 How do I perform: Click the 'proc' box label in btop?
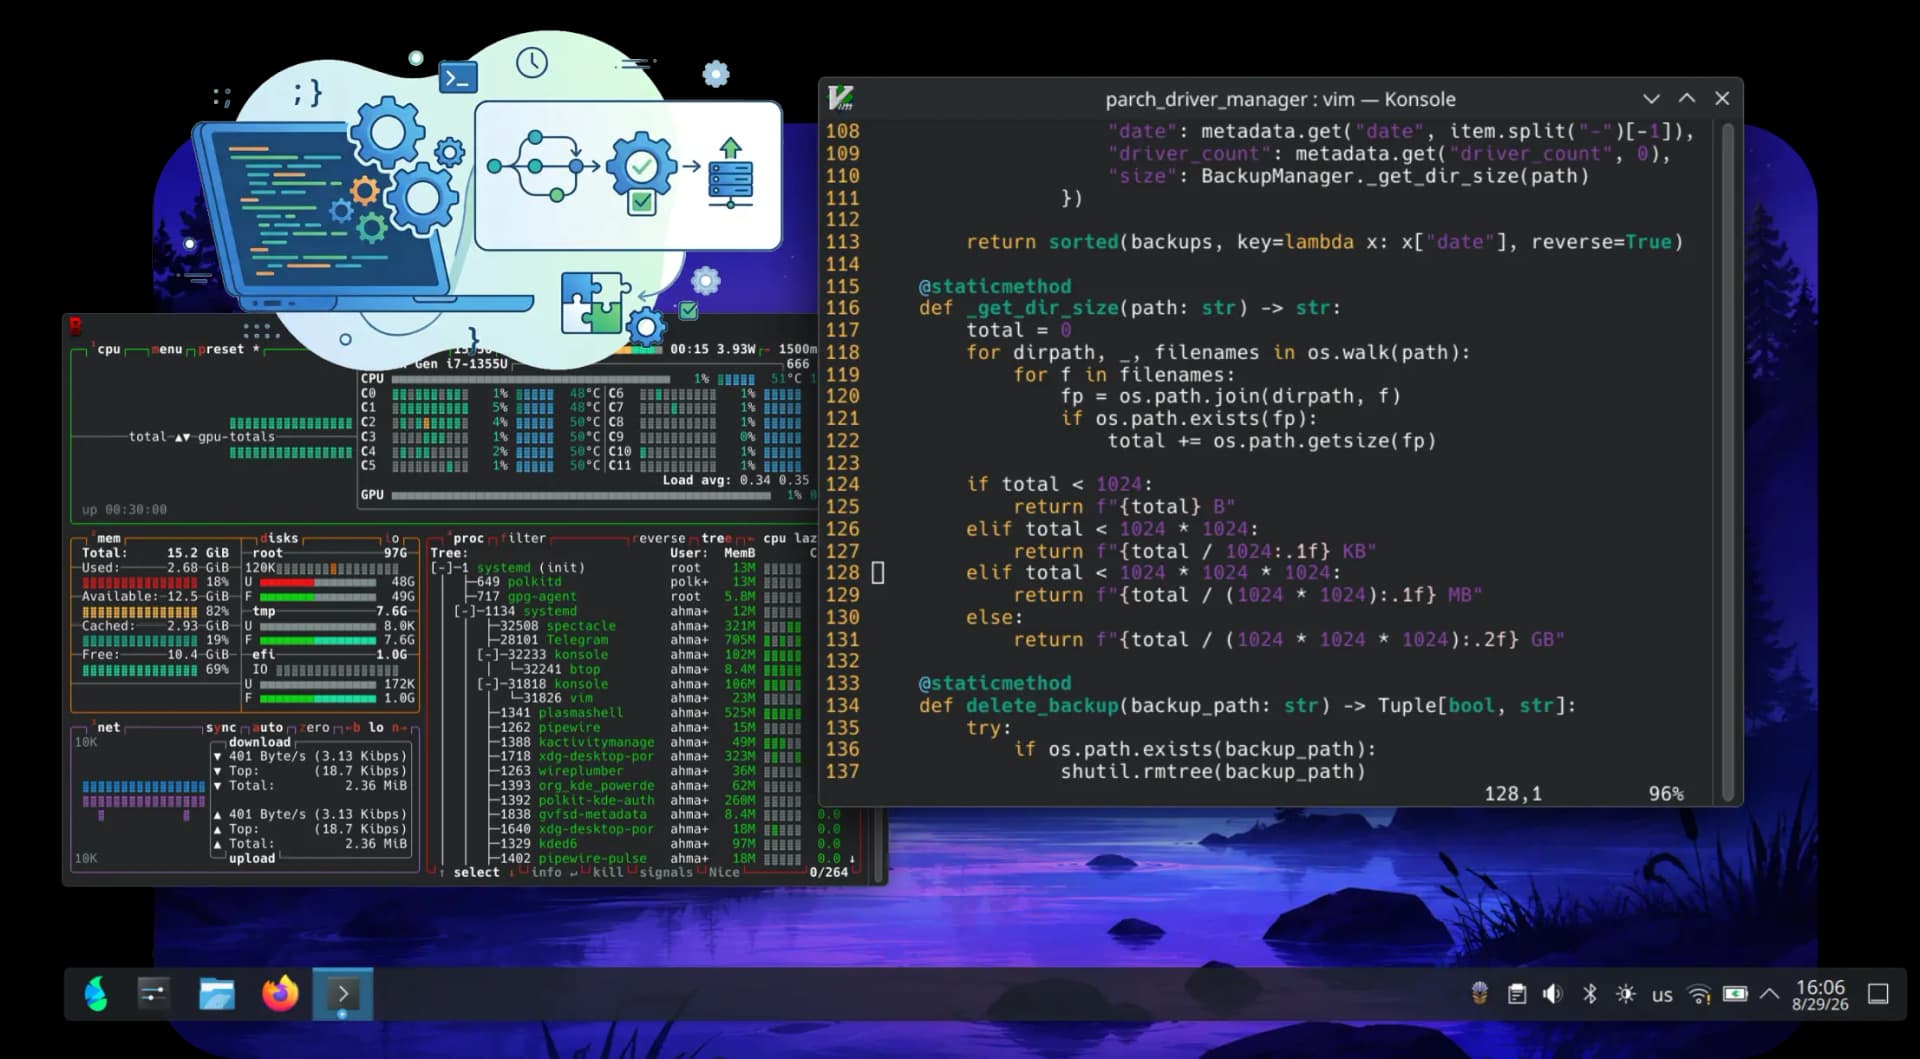tap(468, 538)
